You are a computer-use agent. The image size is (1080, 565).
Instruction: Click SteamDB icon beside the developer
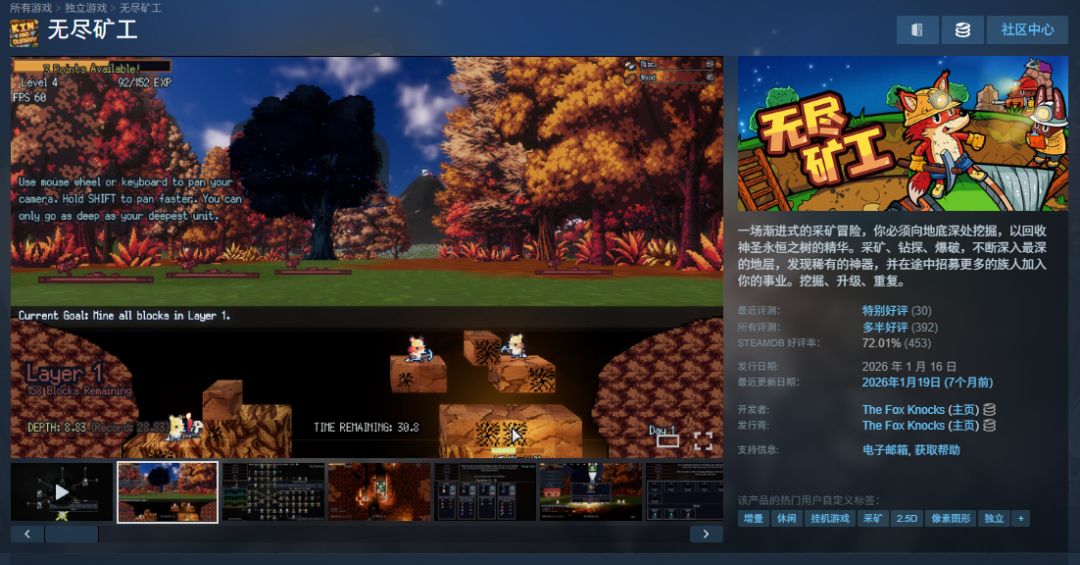(x=989, y=409)
